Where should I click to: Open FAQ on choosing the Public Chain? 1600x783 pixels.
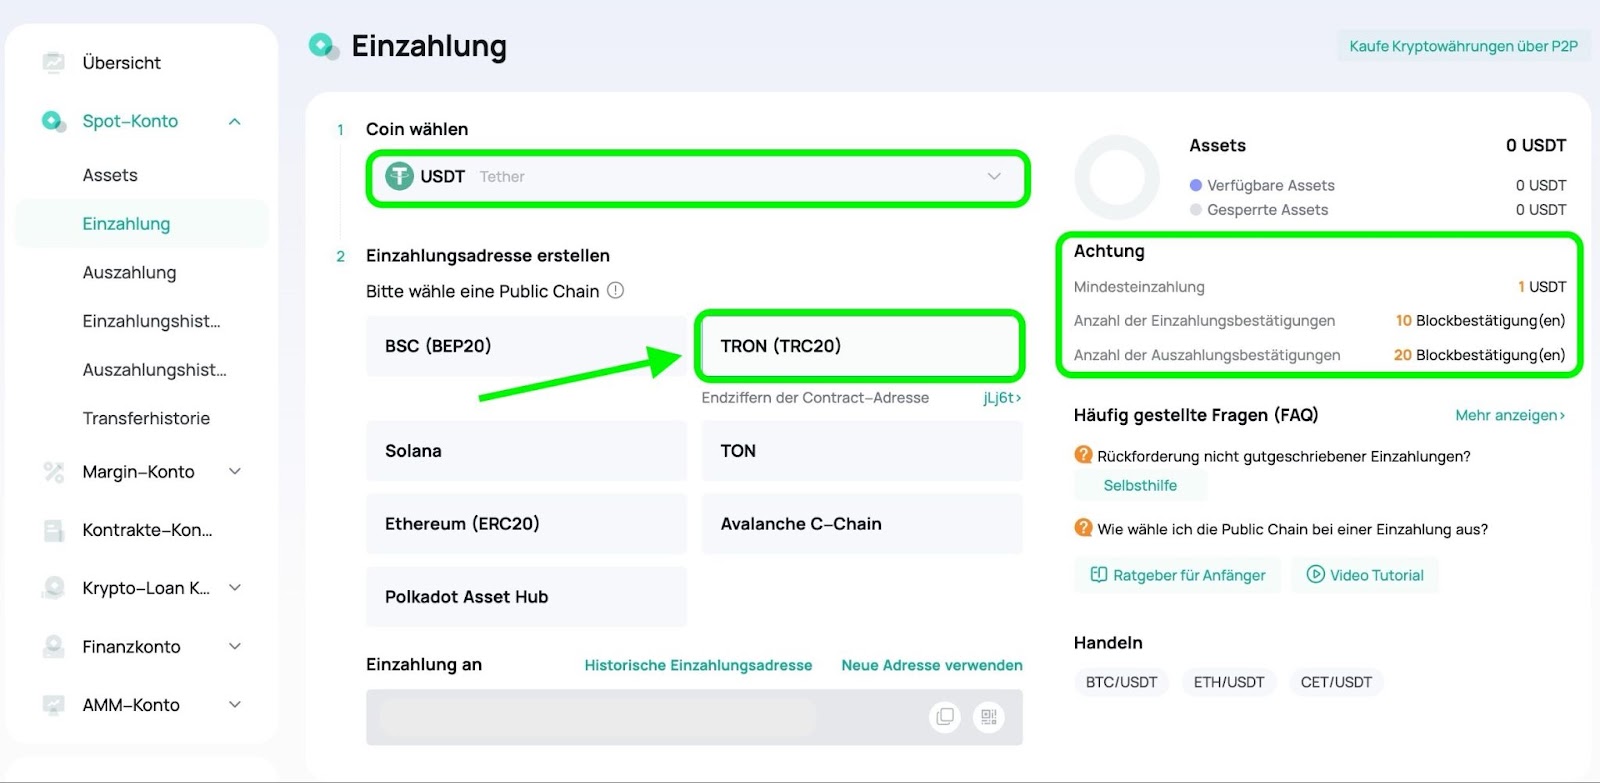[1293, 529]
